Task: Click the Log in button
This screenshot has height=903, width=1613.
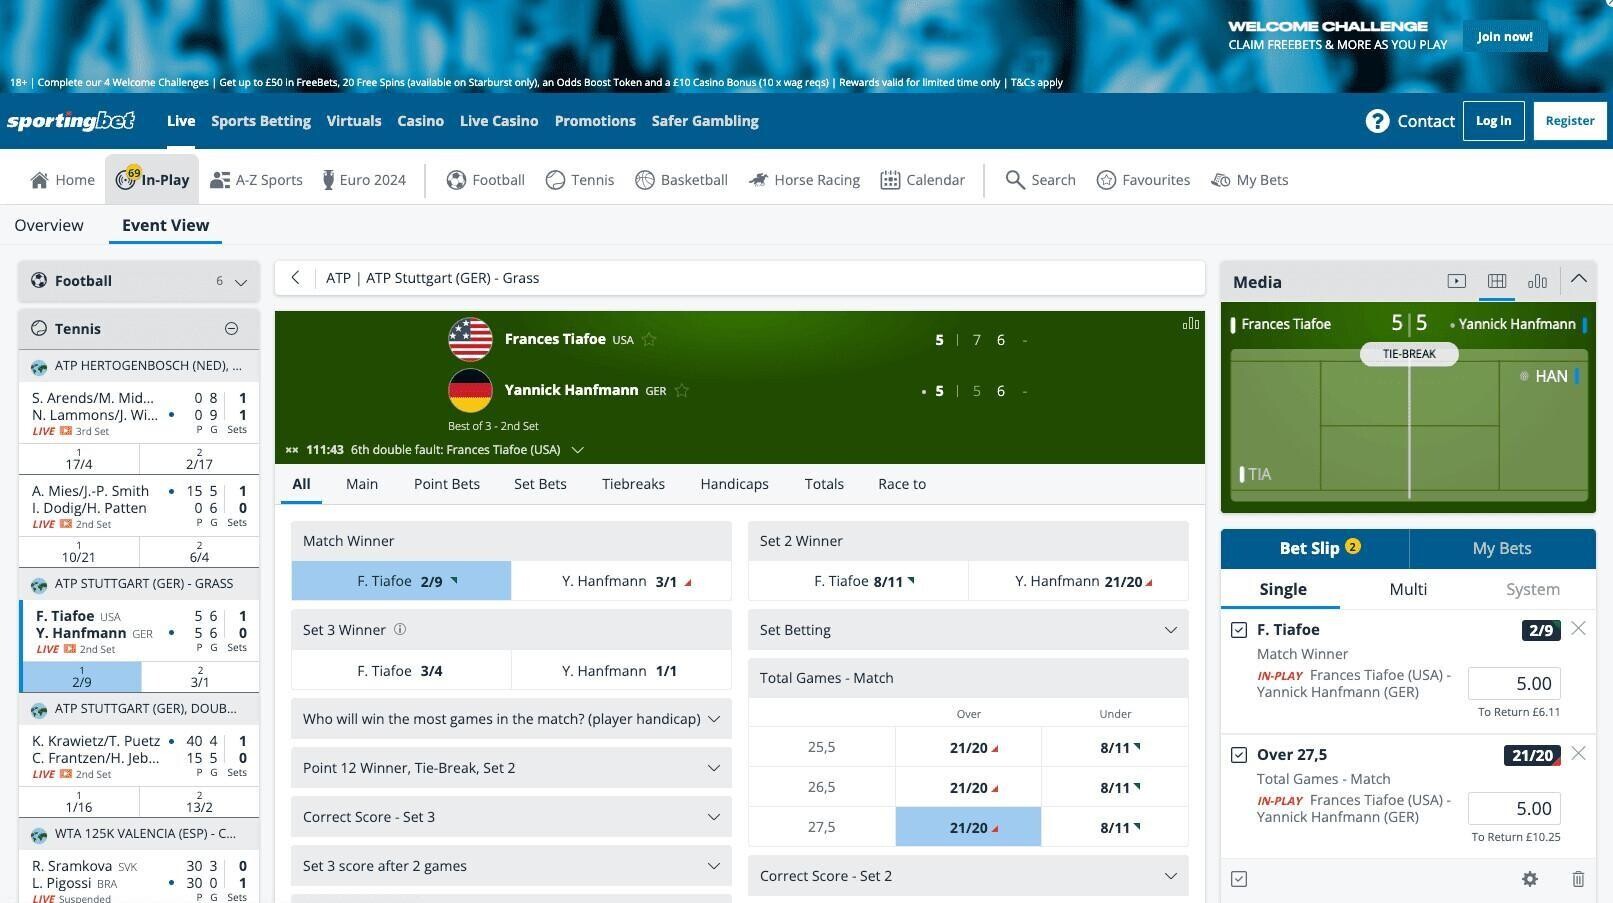Action: (x=1494, y=121)
